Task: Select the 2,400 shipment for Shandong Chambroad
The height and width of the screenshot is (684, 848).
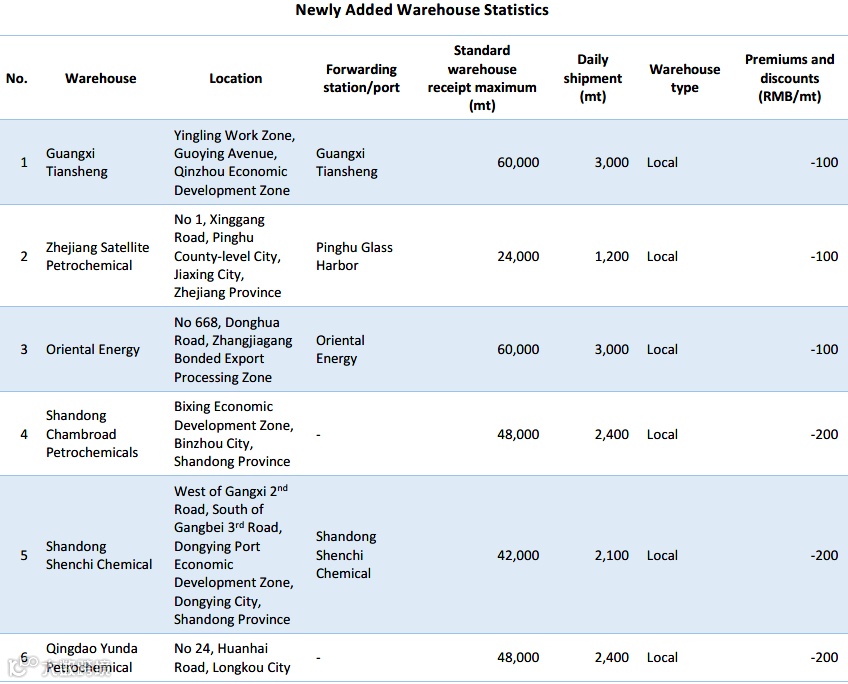Action: (x=612, y=434)
